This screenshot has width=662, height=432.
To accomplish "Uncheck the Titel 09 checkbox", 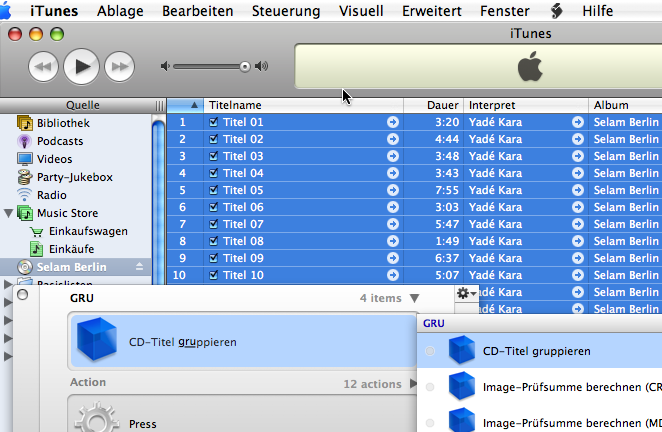I will 214,258.
